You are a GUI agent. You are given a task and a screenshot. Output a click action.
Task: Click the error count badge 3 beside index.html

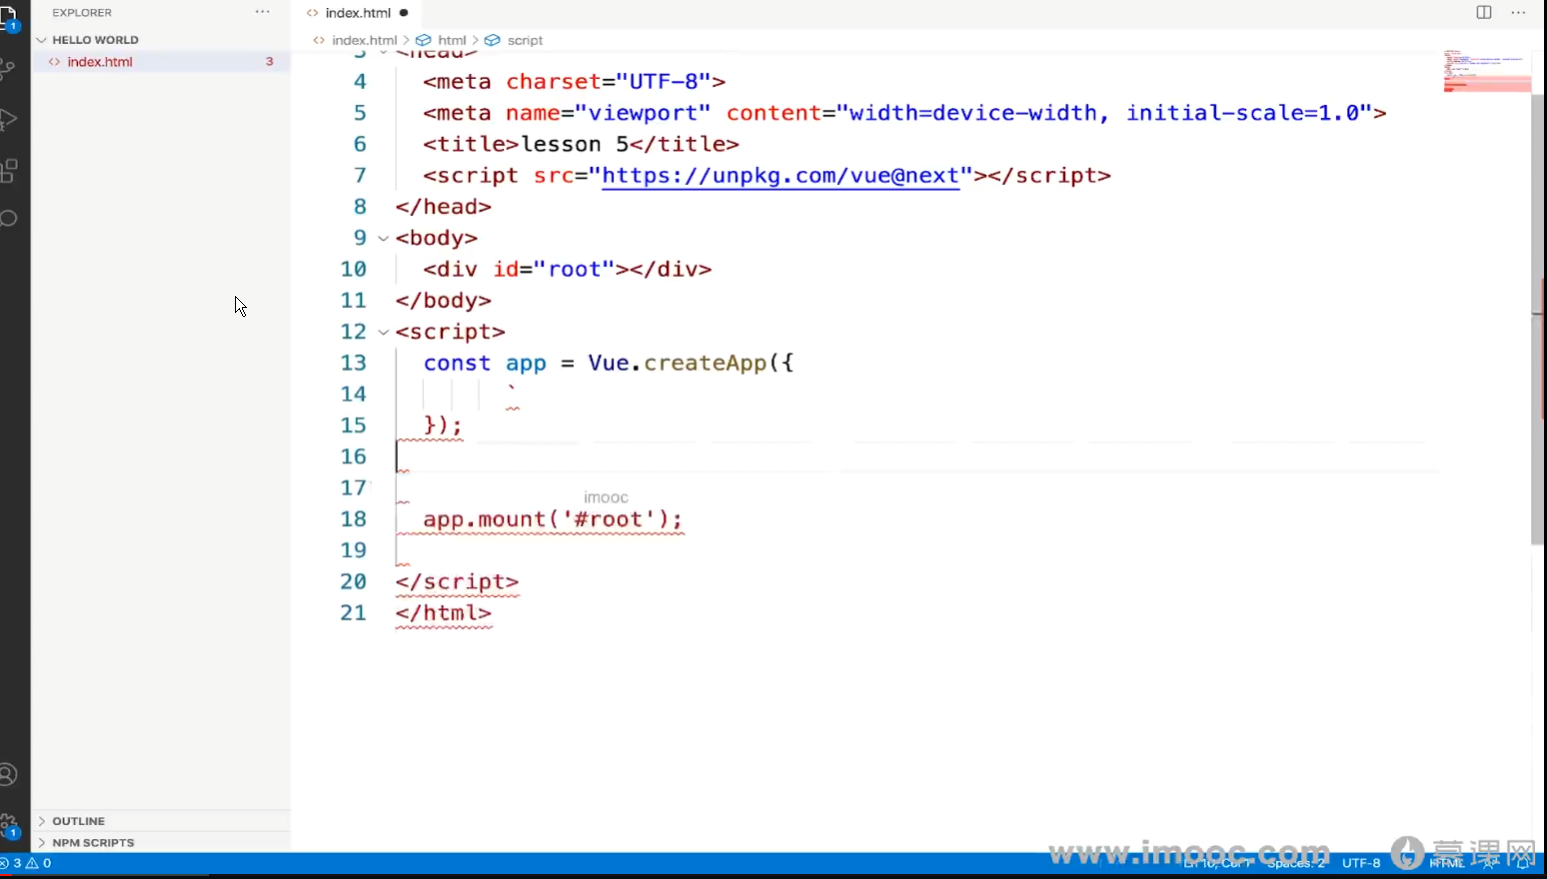(x=269, y=62)
